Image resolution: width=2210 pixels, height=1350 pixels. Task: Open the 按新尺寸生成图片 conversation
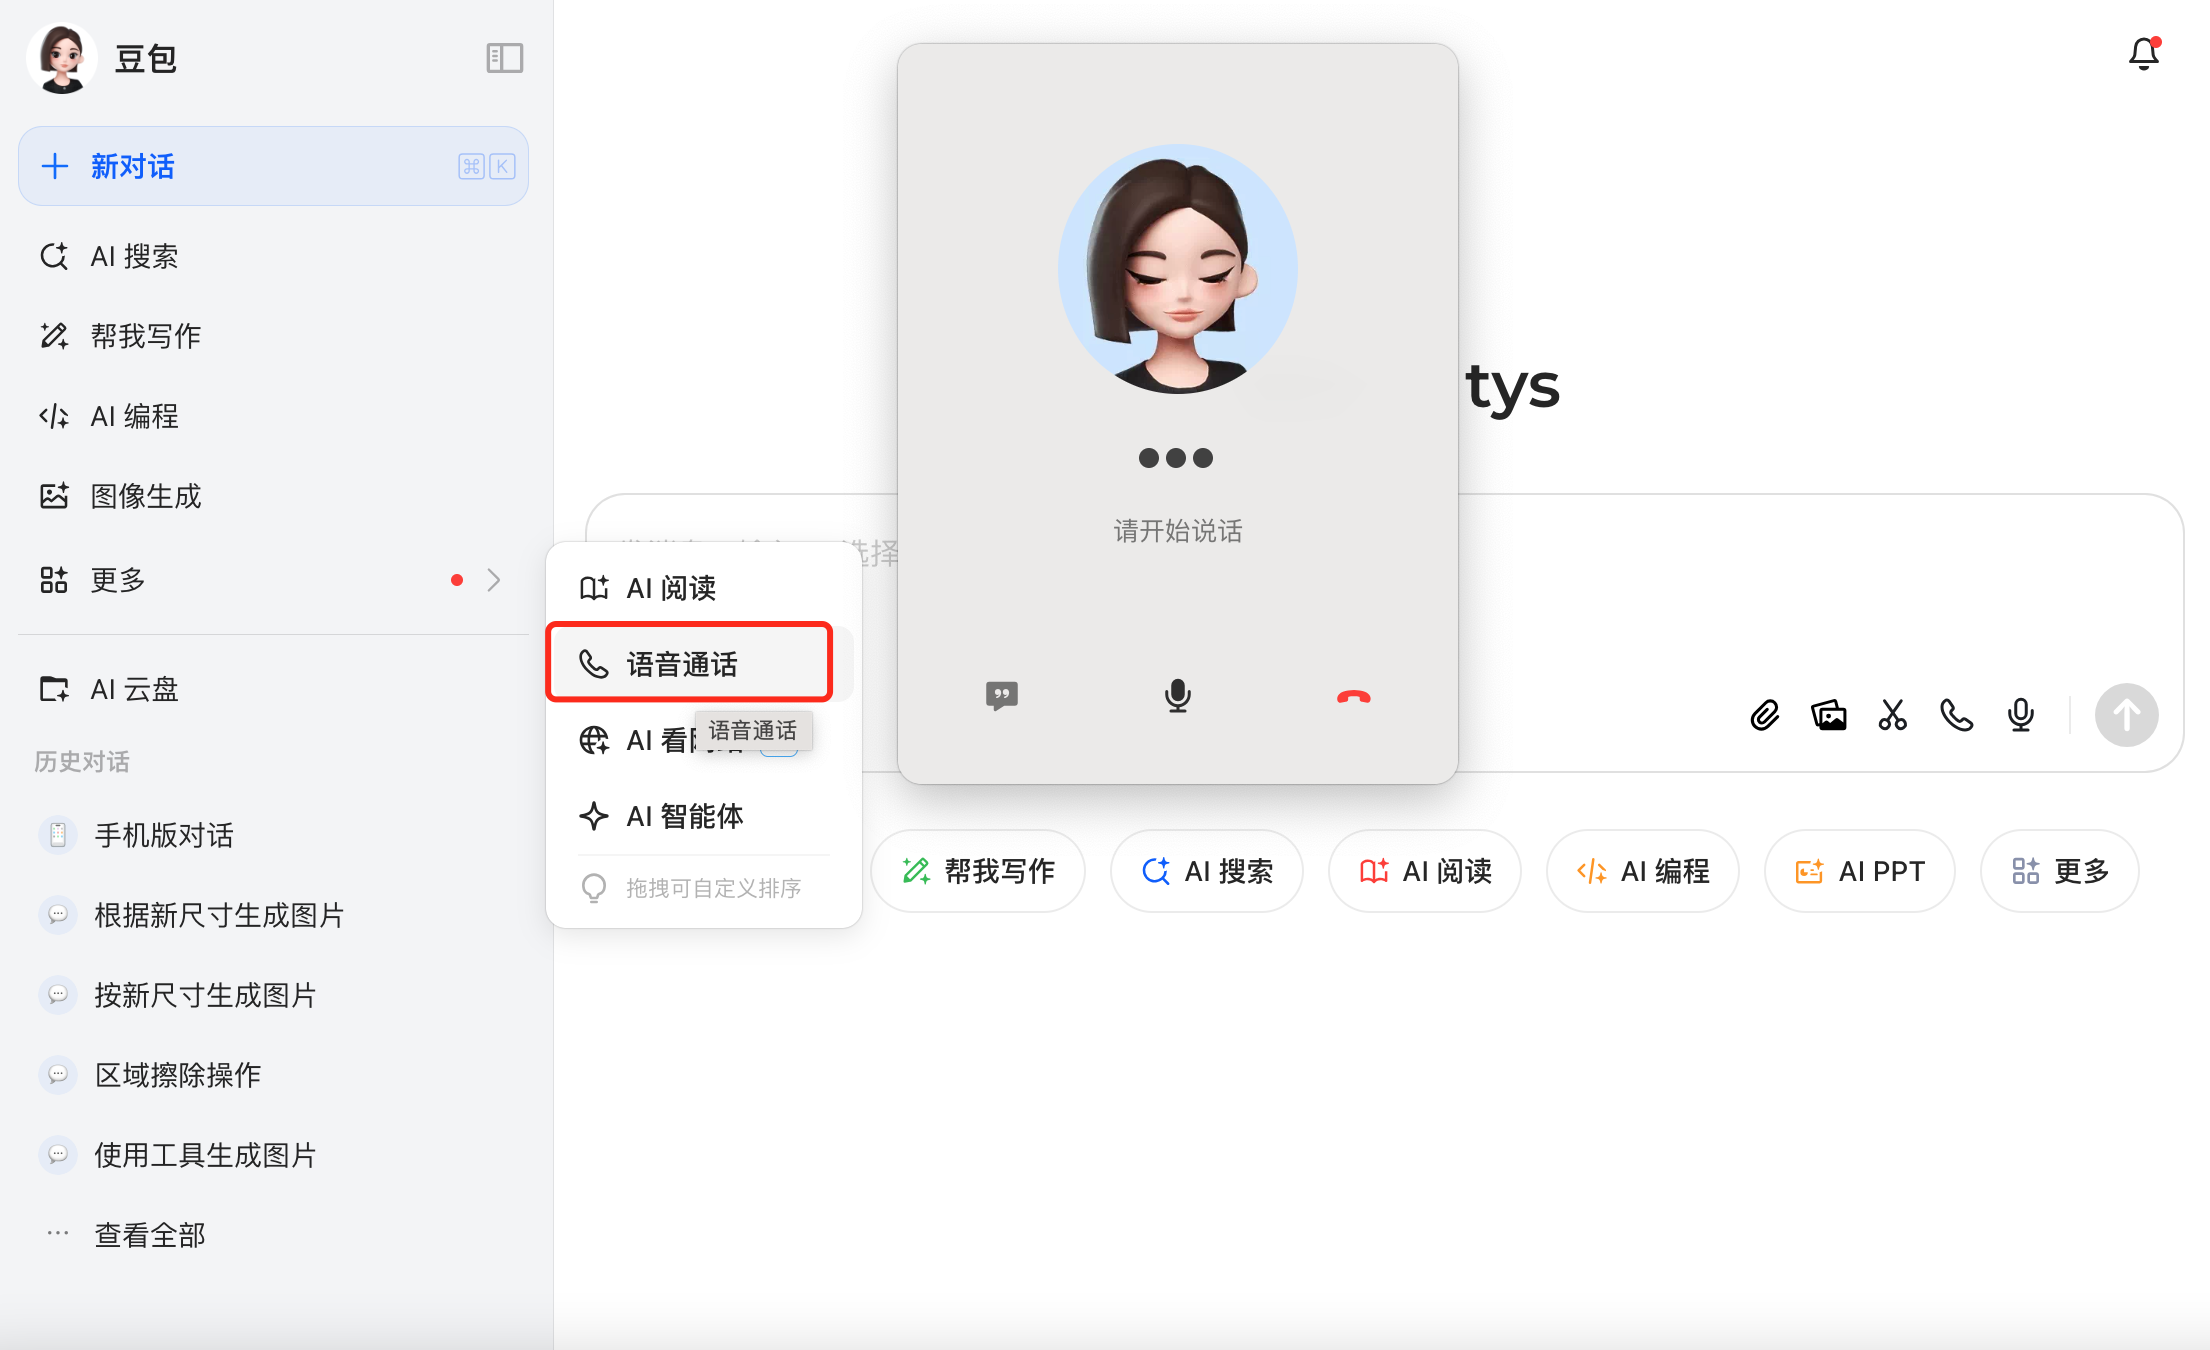[273, 995]
